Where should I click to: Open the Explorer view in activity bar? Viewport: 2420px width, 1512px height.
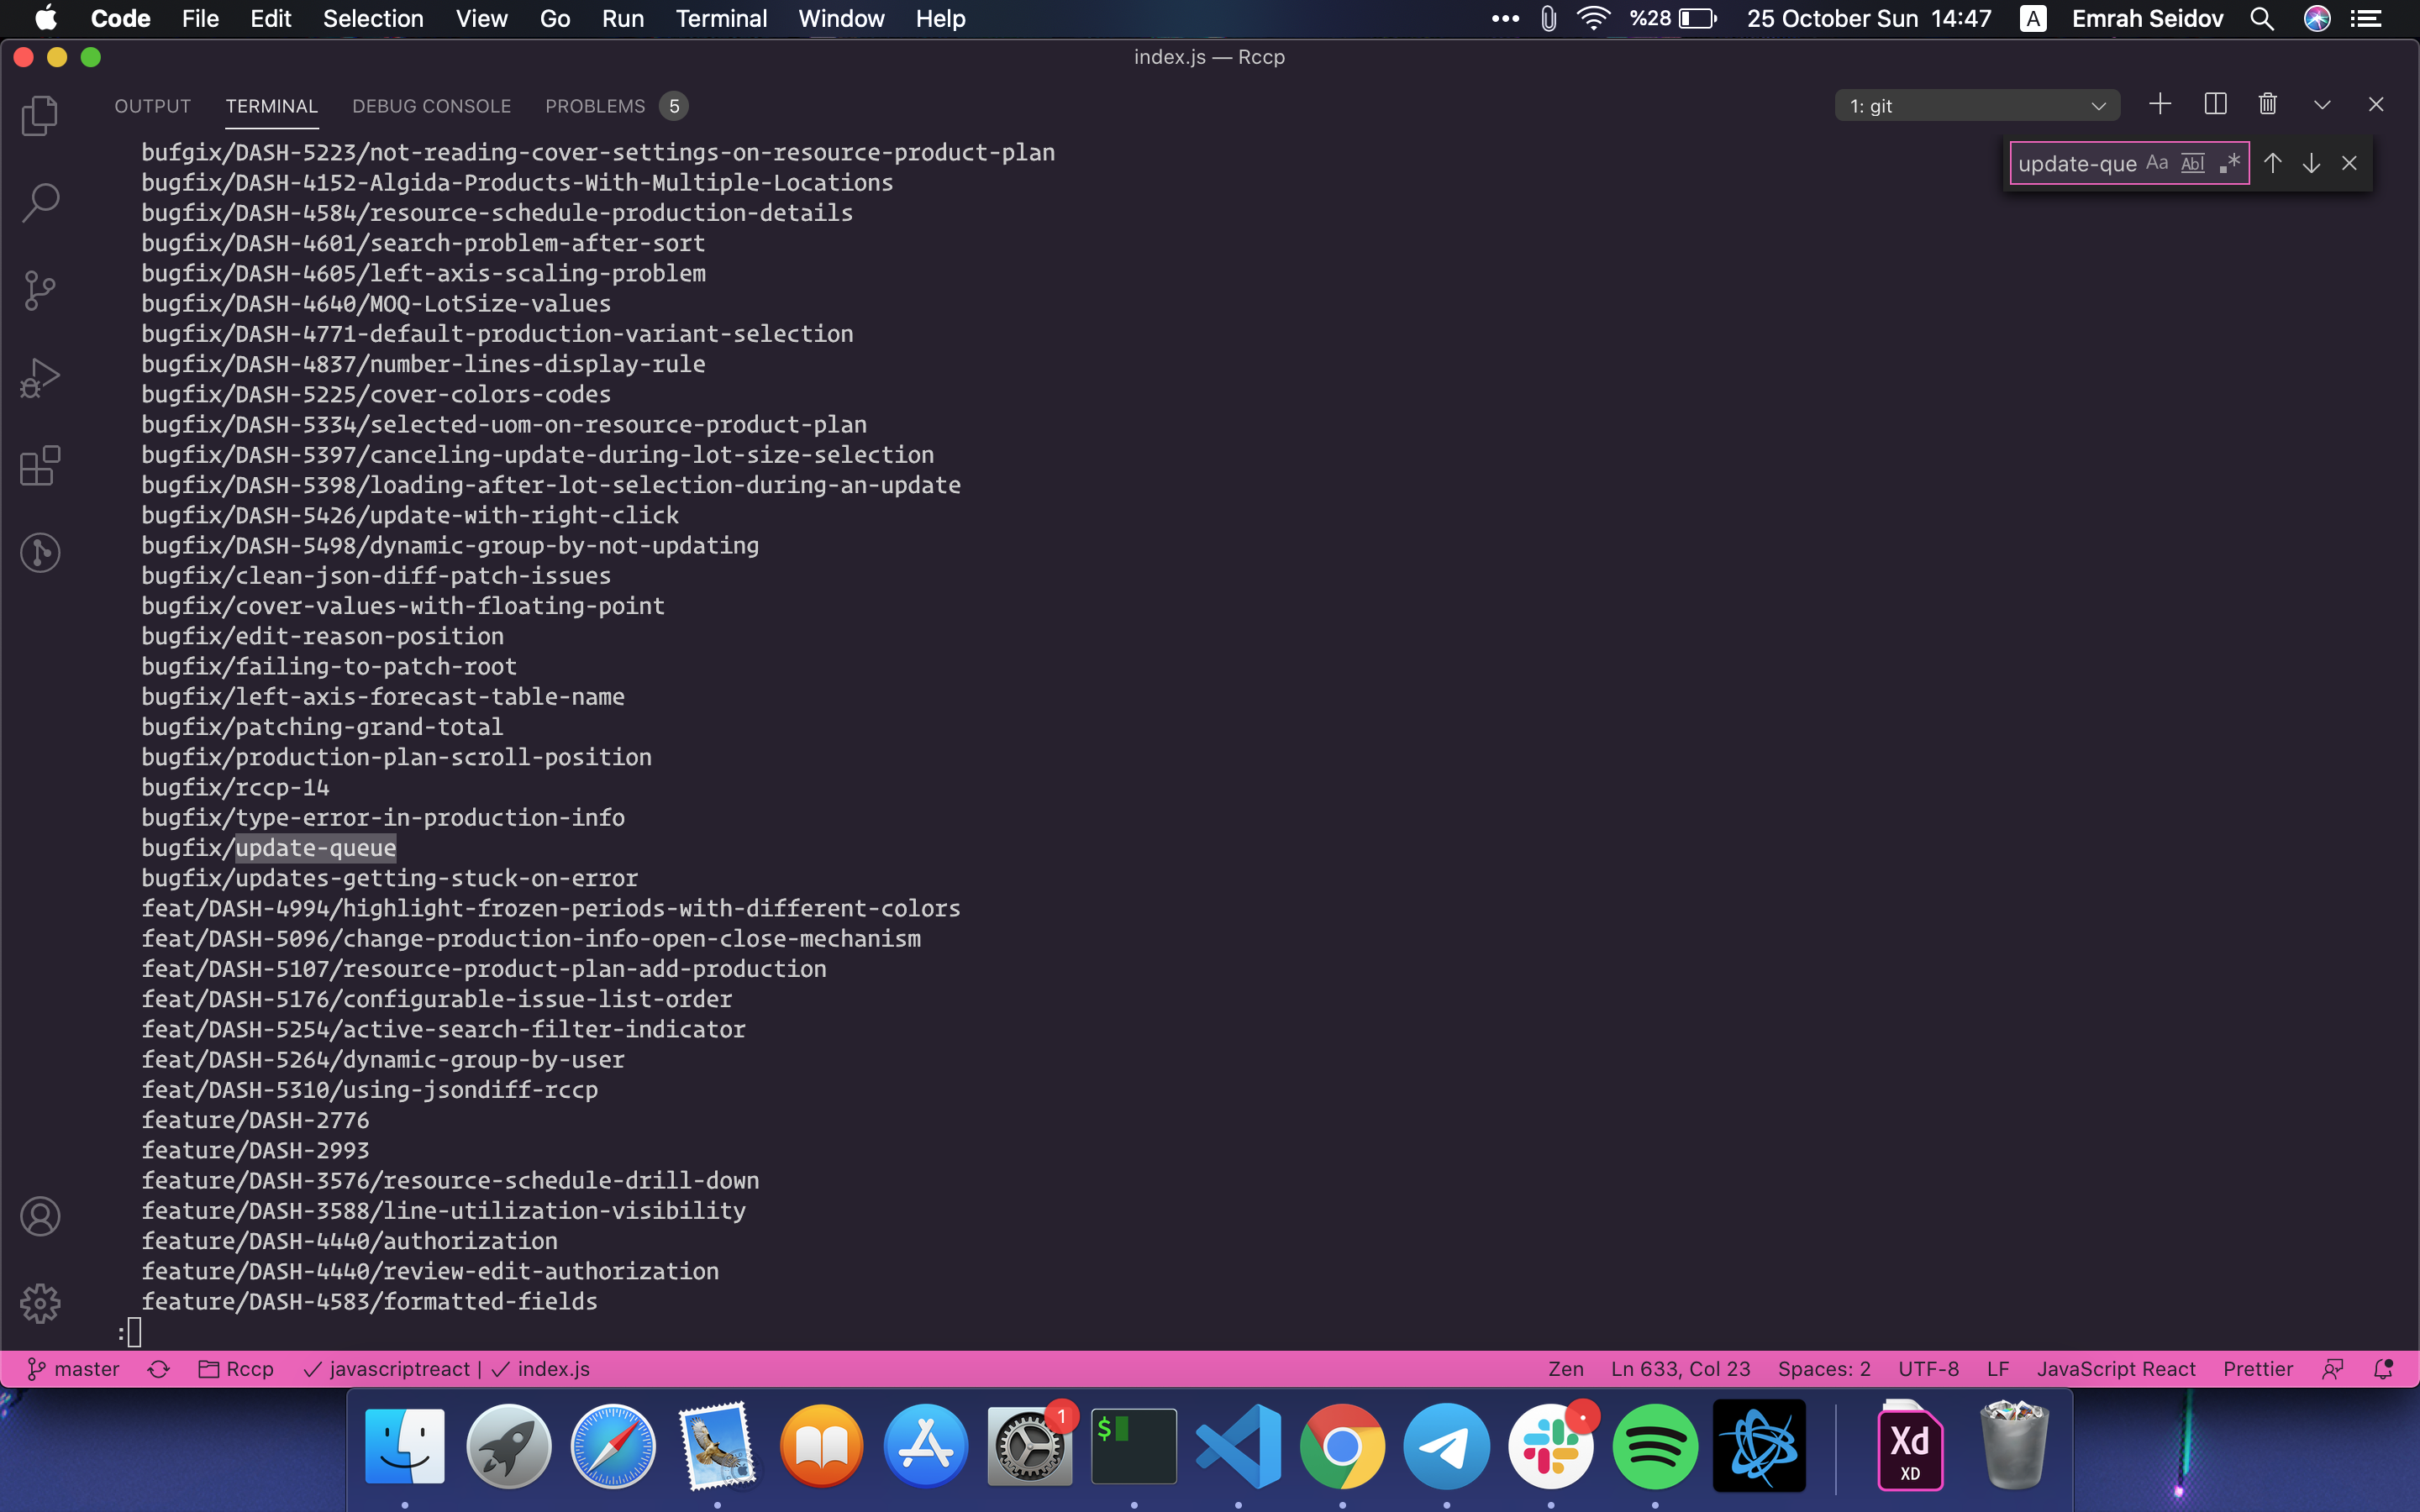(x=40, y=115)
